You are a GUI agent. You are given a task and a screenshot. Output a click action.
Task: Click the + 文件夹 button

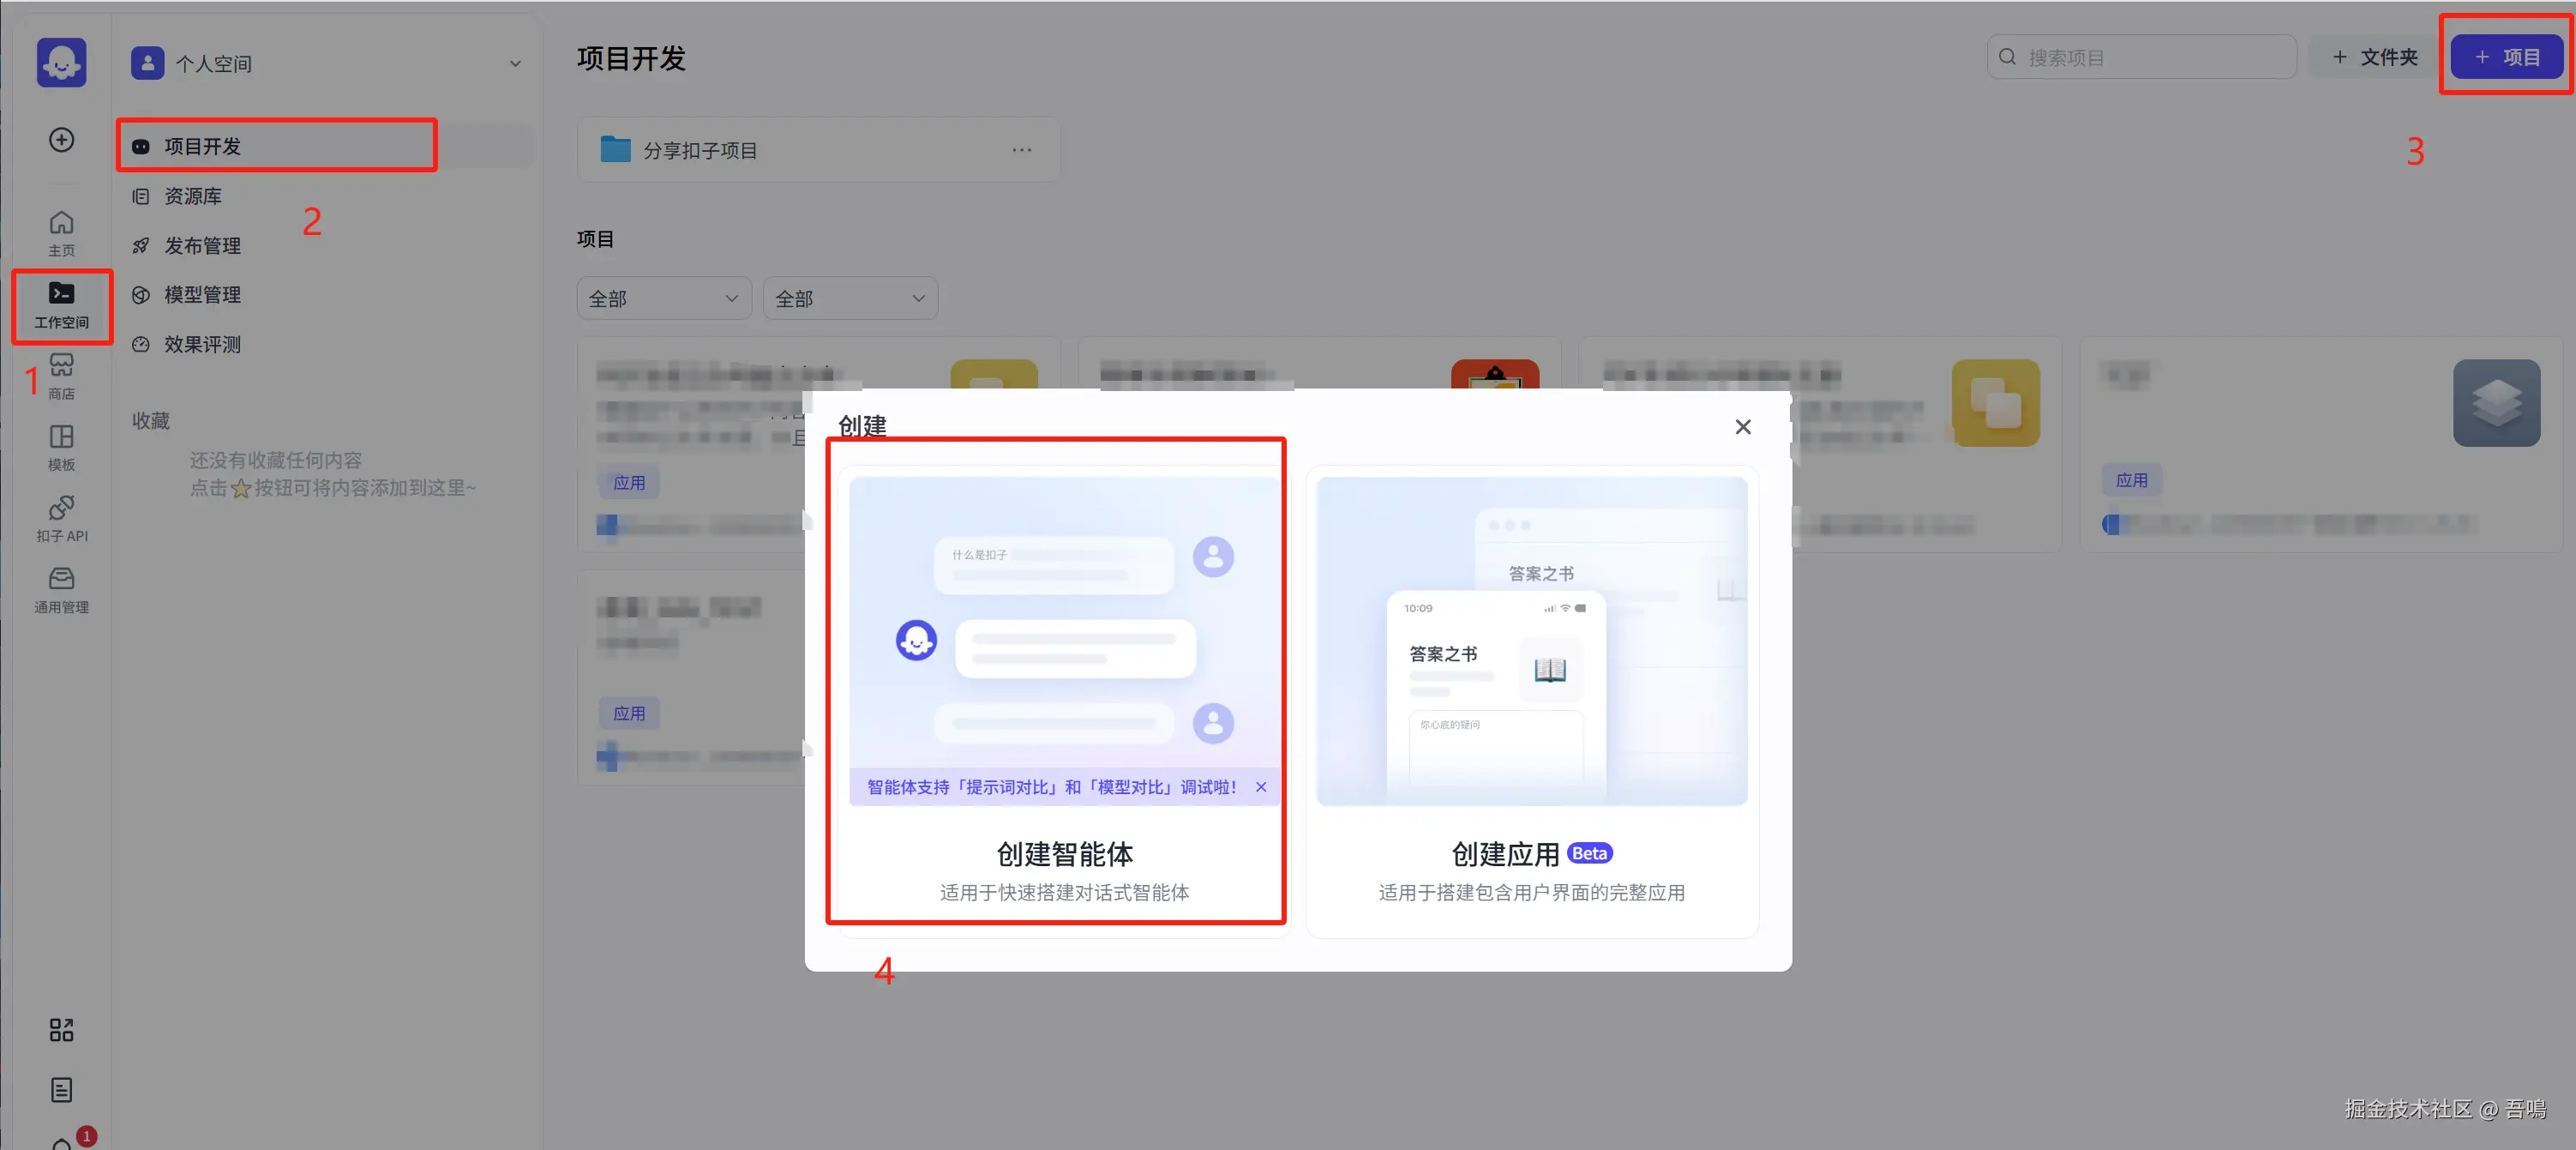[x=2375, y=57]
